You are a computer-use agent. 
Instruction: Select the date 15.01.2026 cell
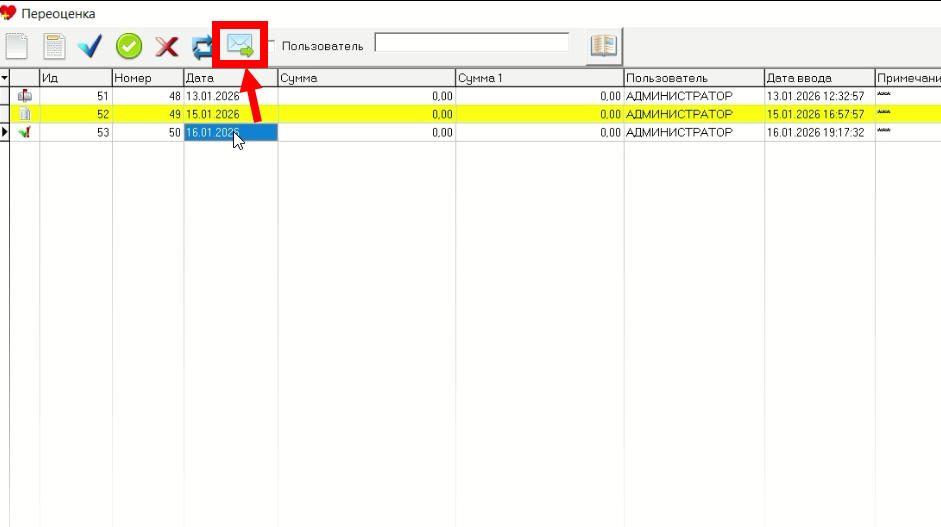pos(230,114)
